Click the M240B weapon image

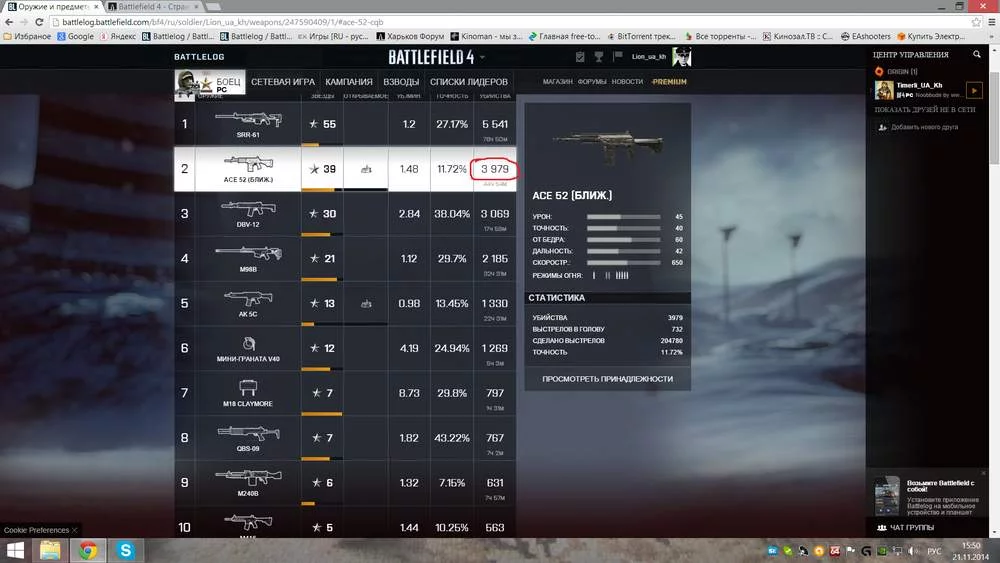tap(249, 478)
